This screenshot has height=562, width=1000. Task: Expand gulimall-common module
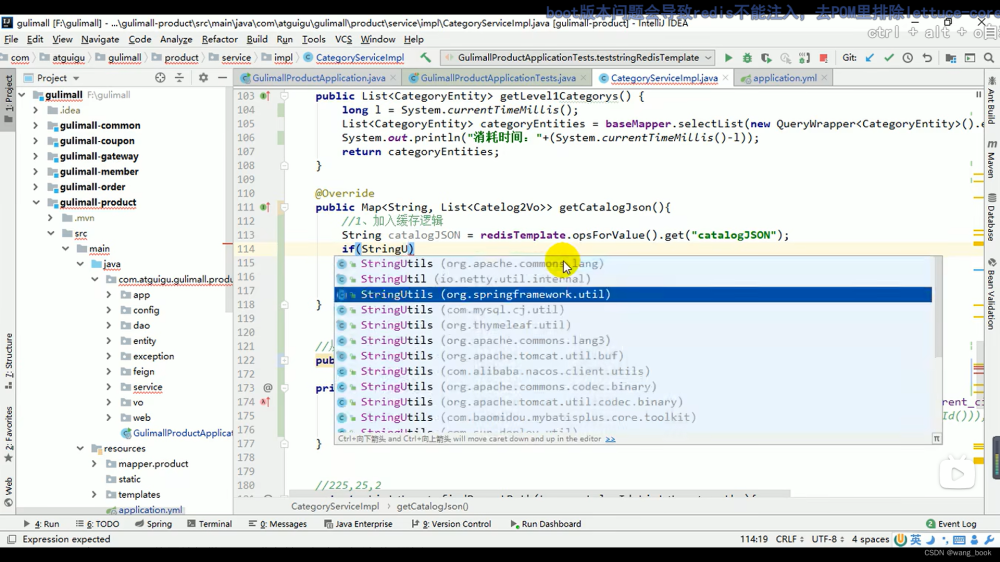pyautogui.click(x=36, y=126)
